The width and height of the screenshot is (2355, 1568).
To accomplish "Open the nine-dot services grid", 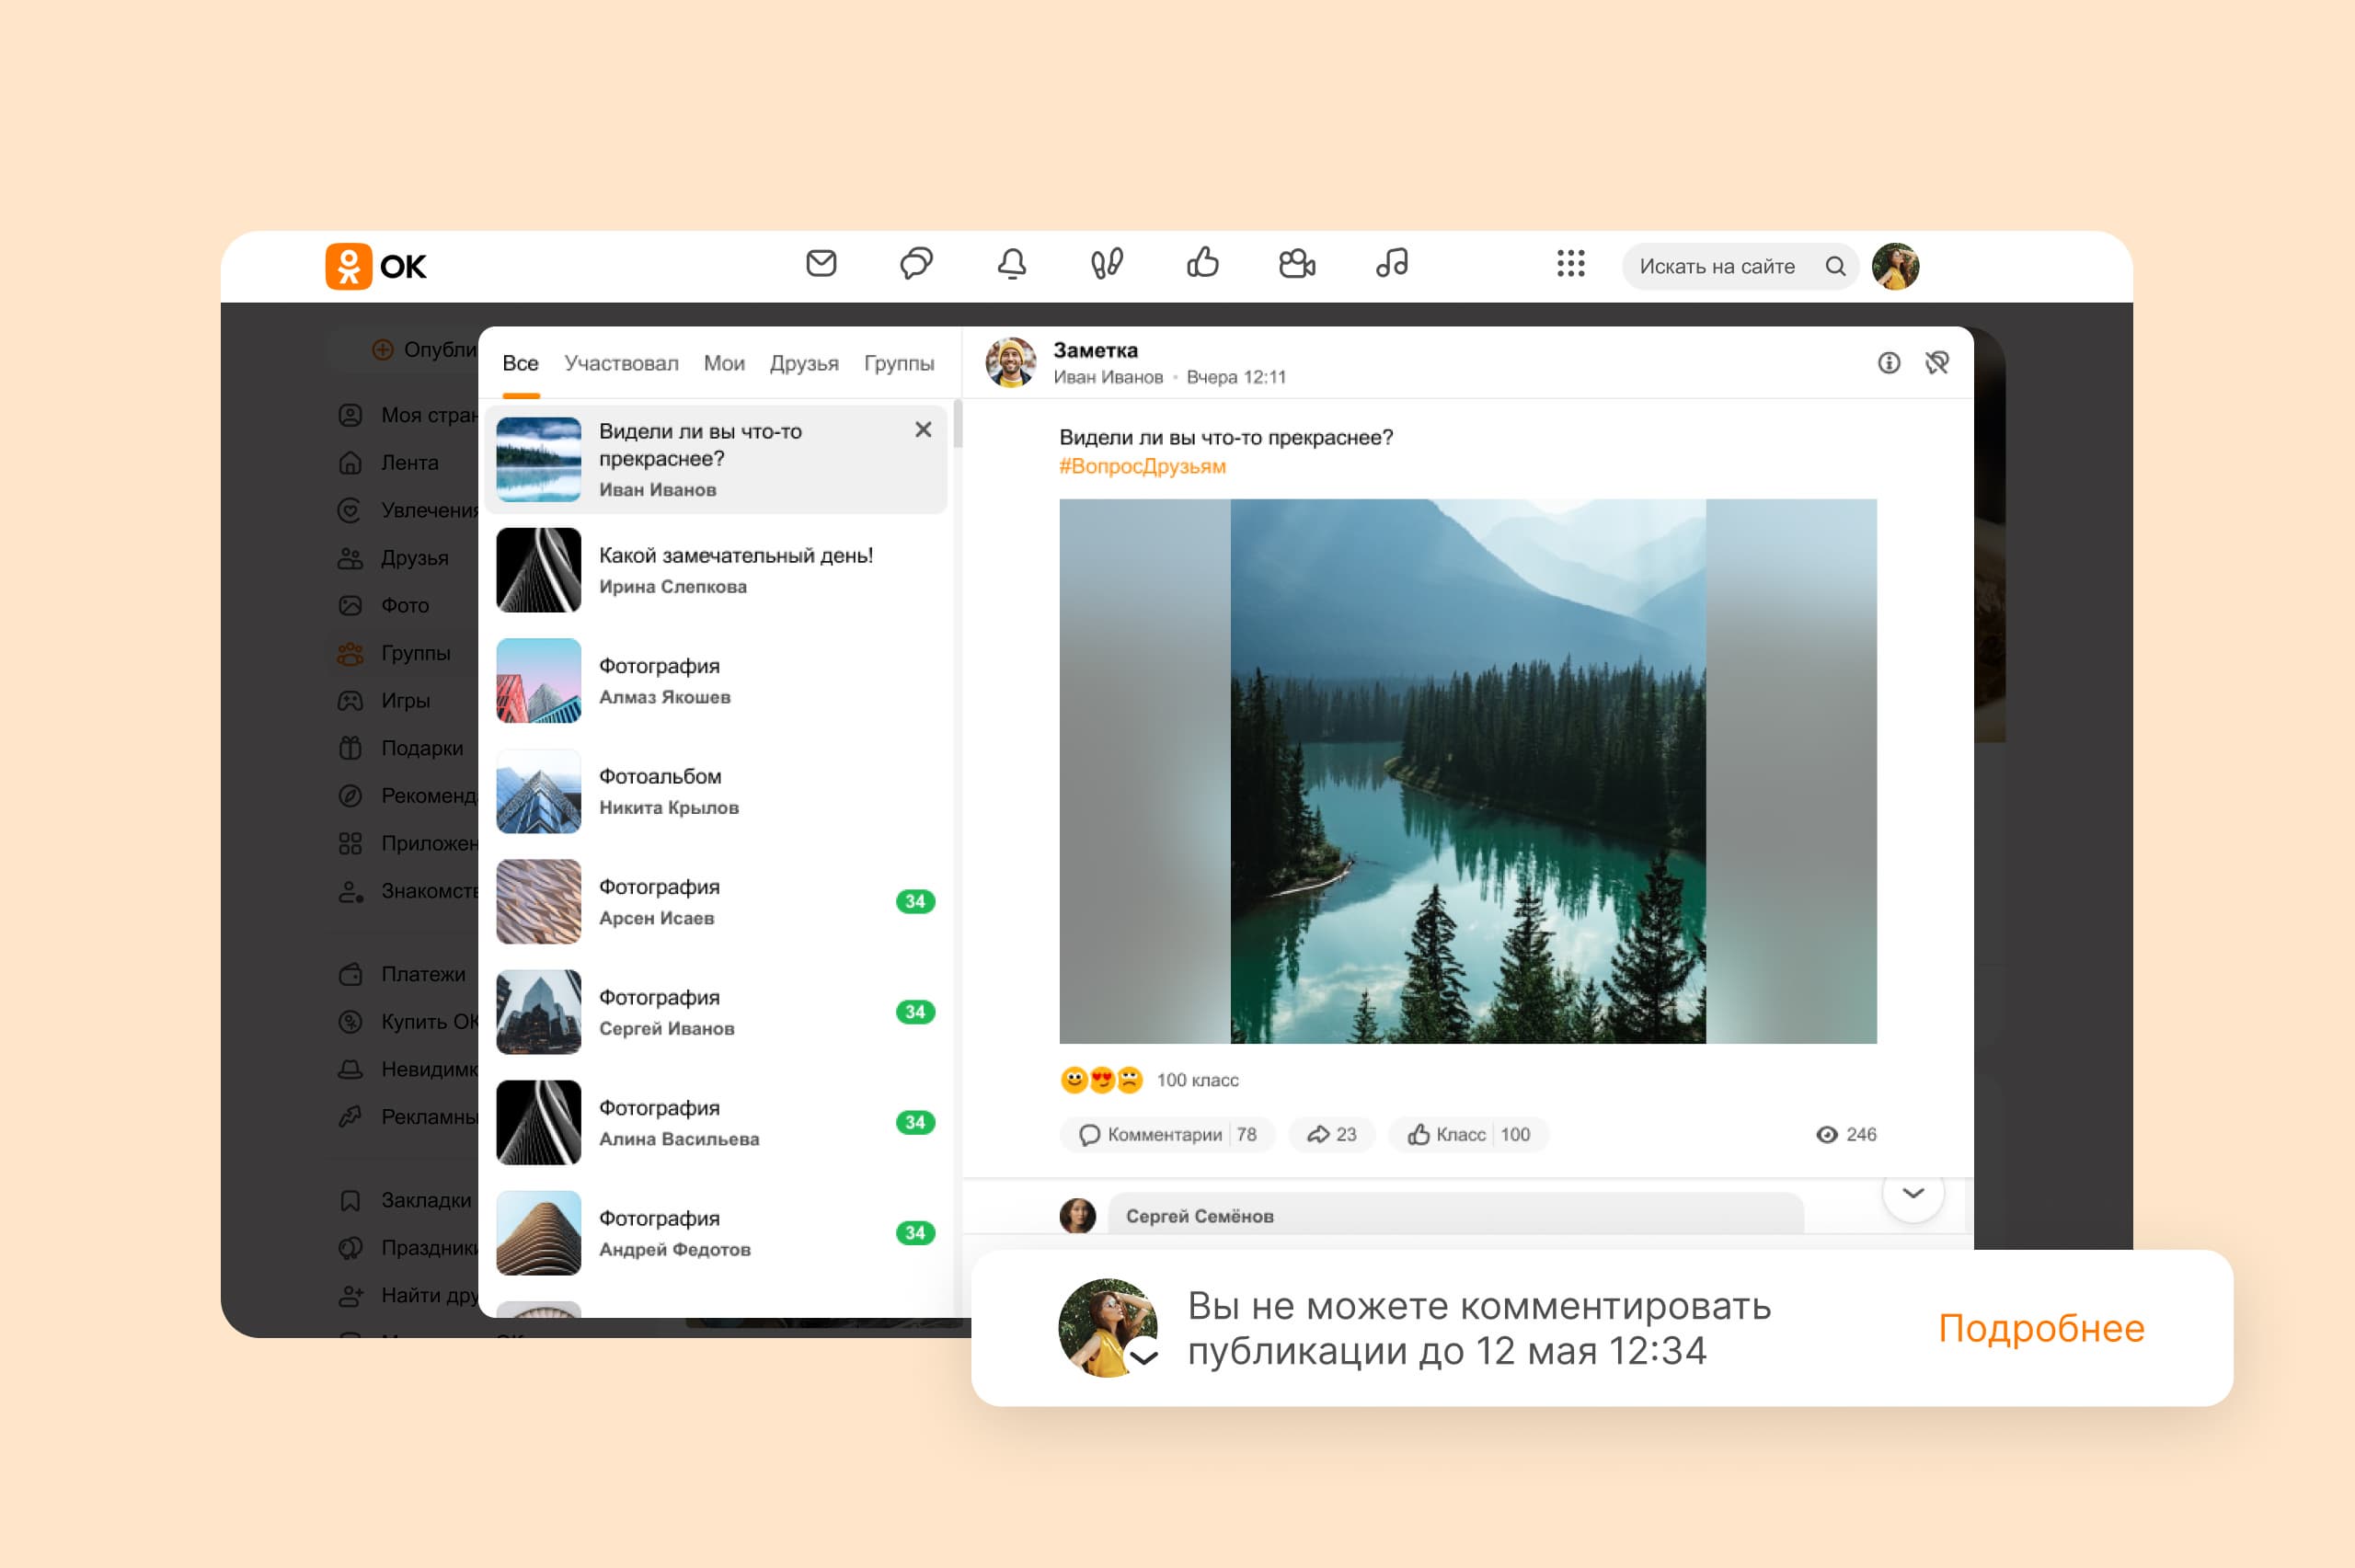I will (1570, 264).
